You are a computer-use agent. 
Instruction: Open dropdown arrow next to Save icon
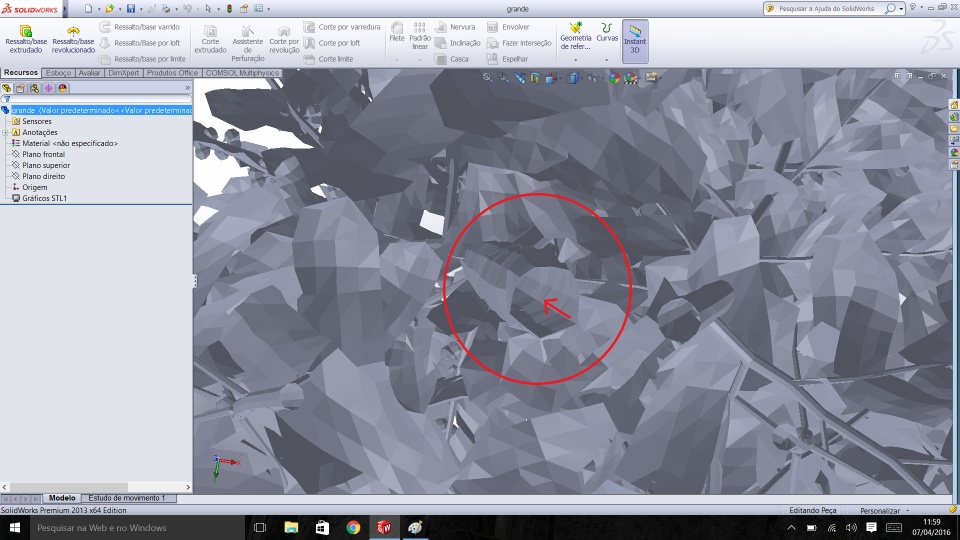click(140, 9)
